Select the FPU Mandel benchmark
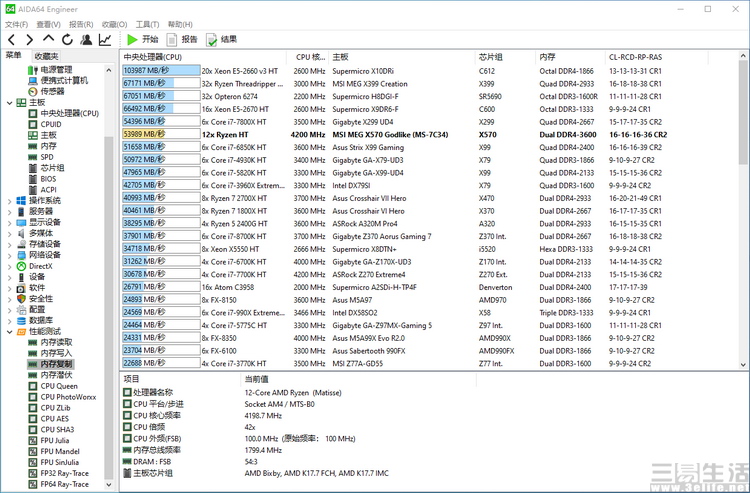Viewport: 750px width, 493px height. point(60,451)
